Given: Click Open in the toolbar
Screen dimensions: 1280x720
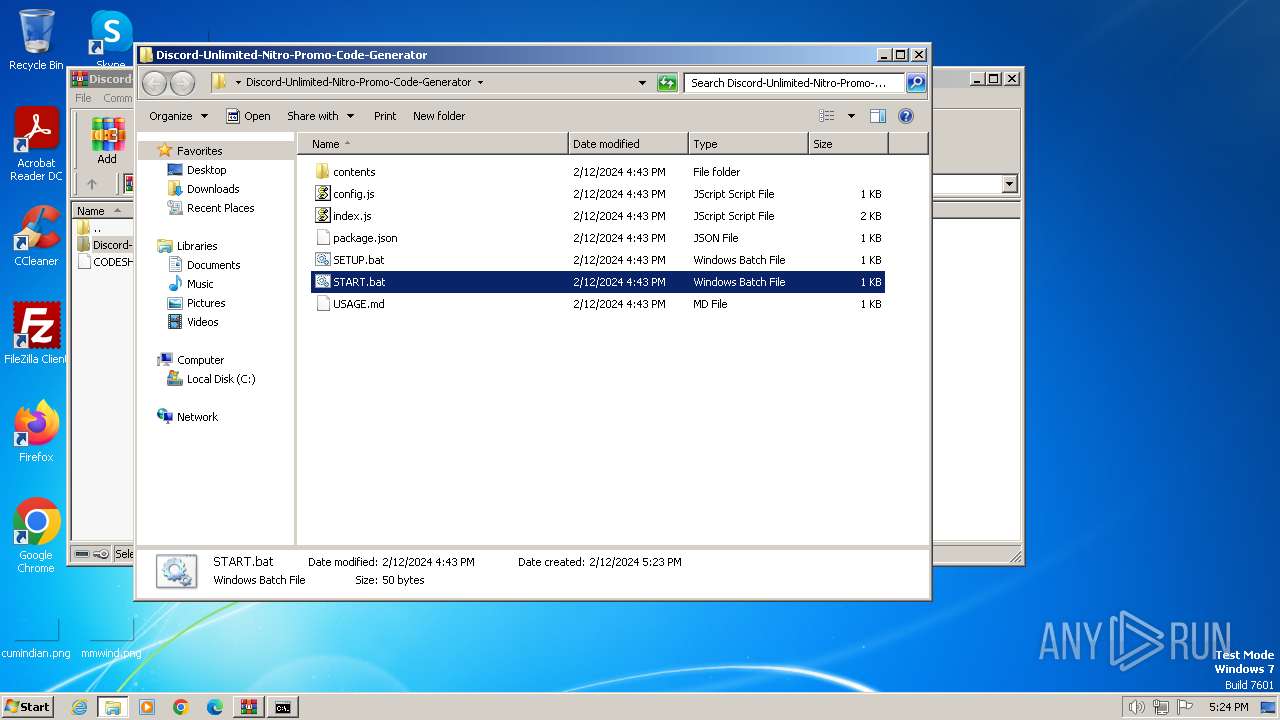Looking at the screenshot, I should click(248, 116).
